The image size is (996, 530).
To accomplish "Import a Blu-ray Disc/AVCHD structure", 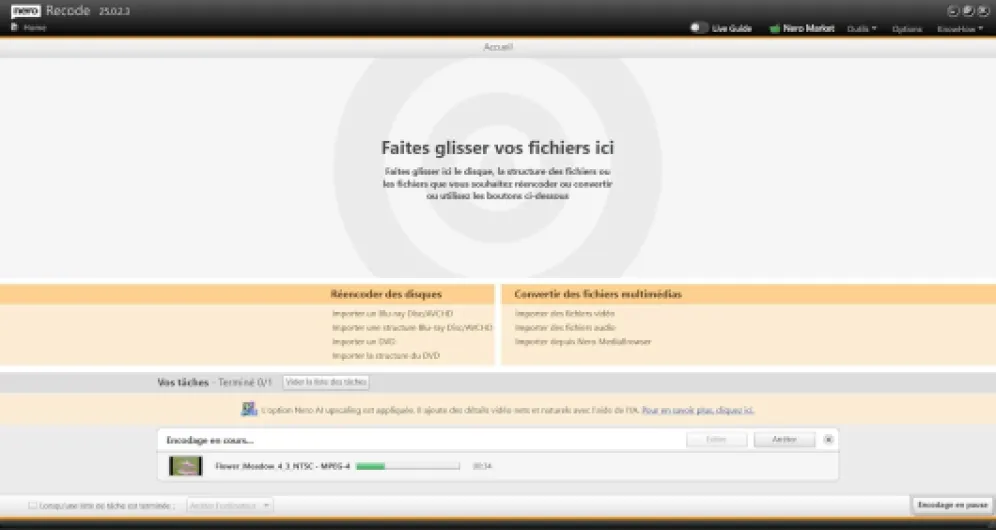I will [412, 327].
